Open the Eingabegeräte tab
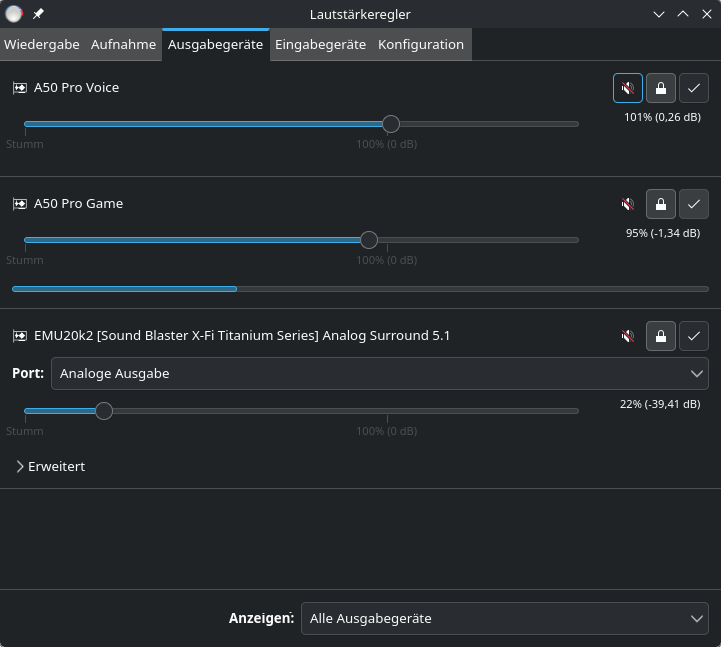721x647 pixels. pyautogui.click(x=320, y=45)
